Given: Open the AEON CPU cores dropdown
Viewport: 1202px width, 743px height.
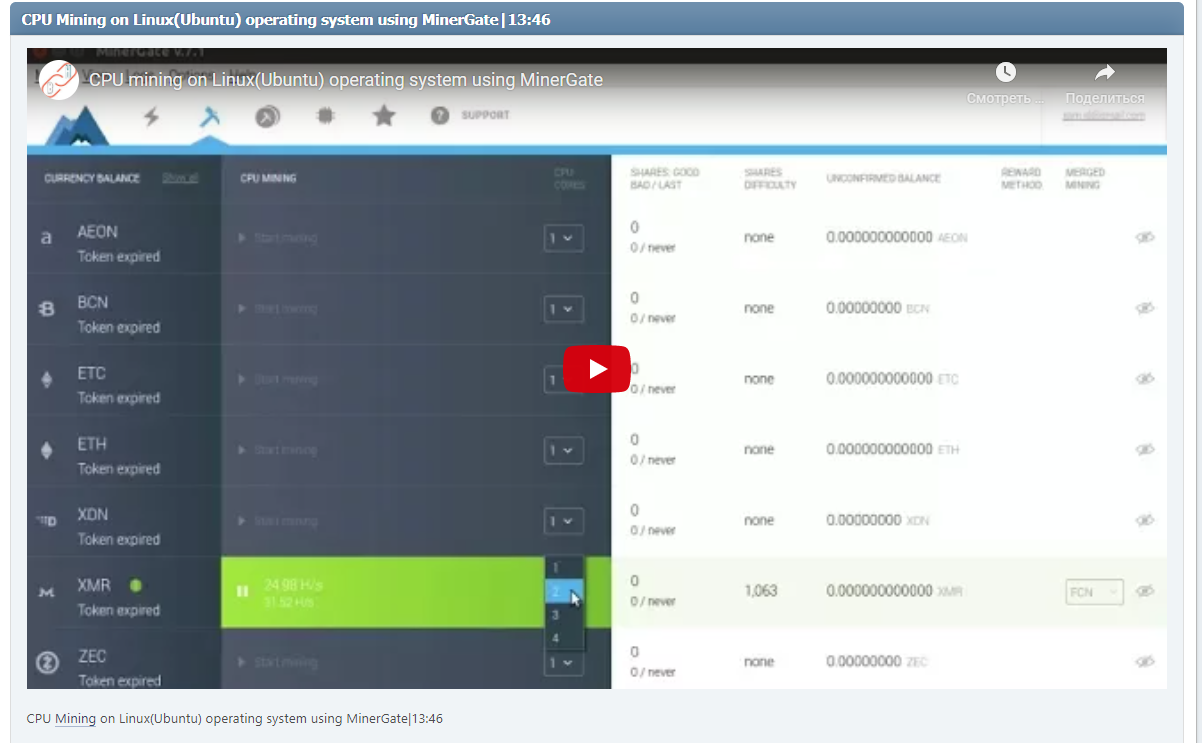Looking at the screenshot, I should tap(563, 239).
